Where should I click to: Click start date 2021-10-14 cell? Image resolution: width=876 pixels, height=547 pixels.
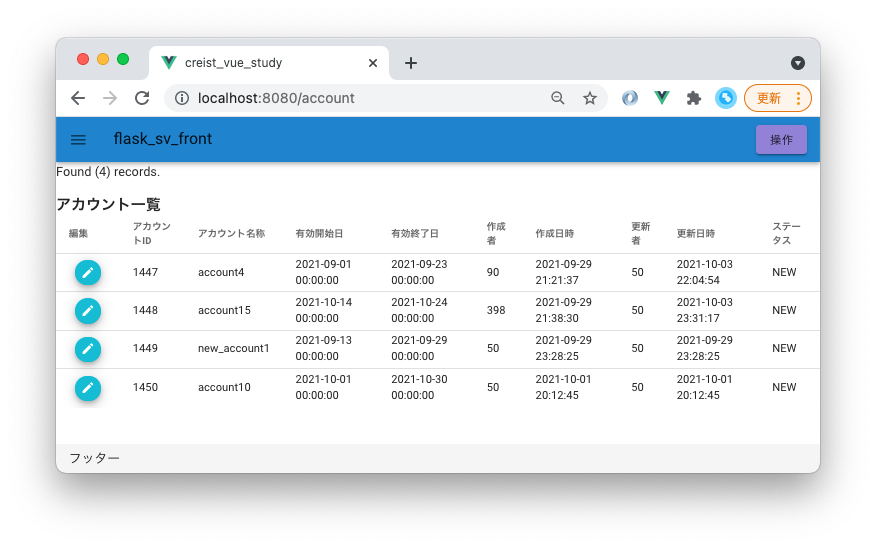(x=323, y=310)
